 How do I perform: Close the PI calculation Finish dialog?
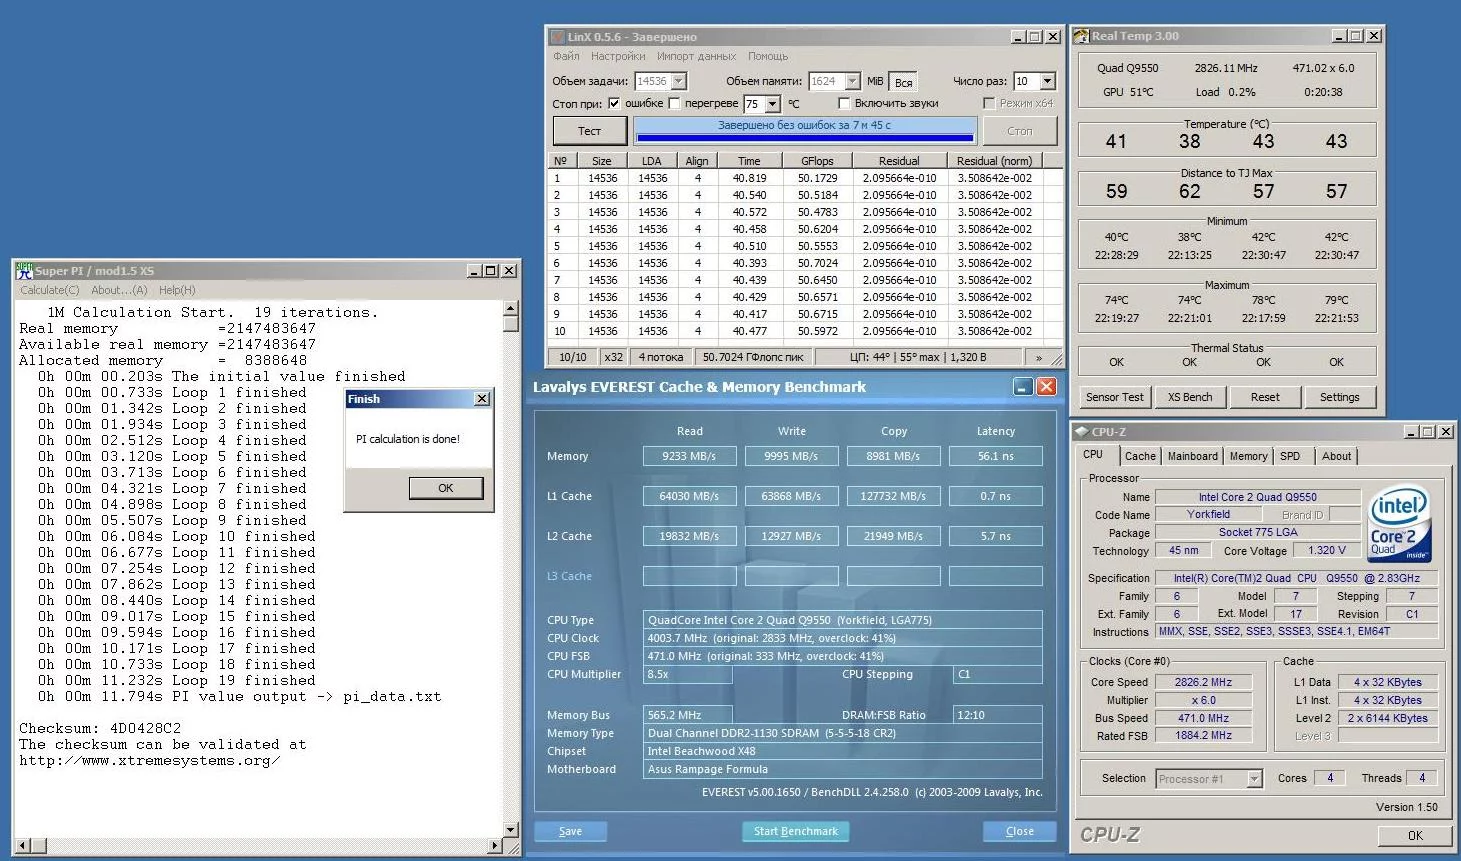482,399
